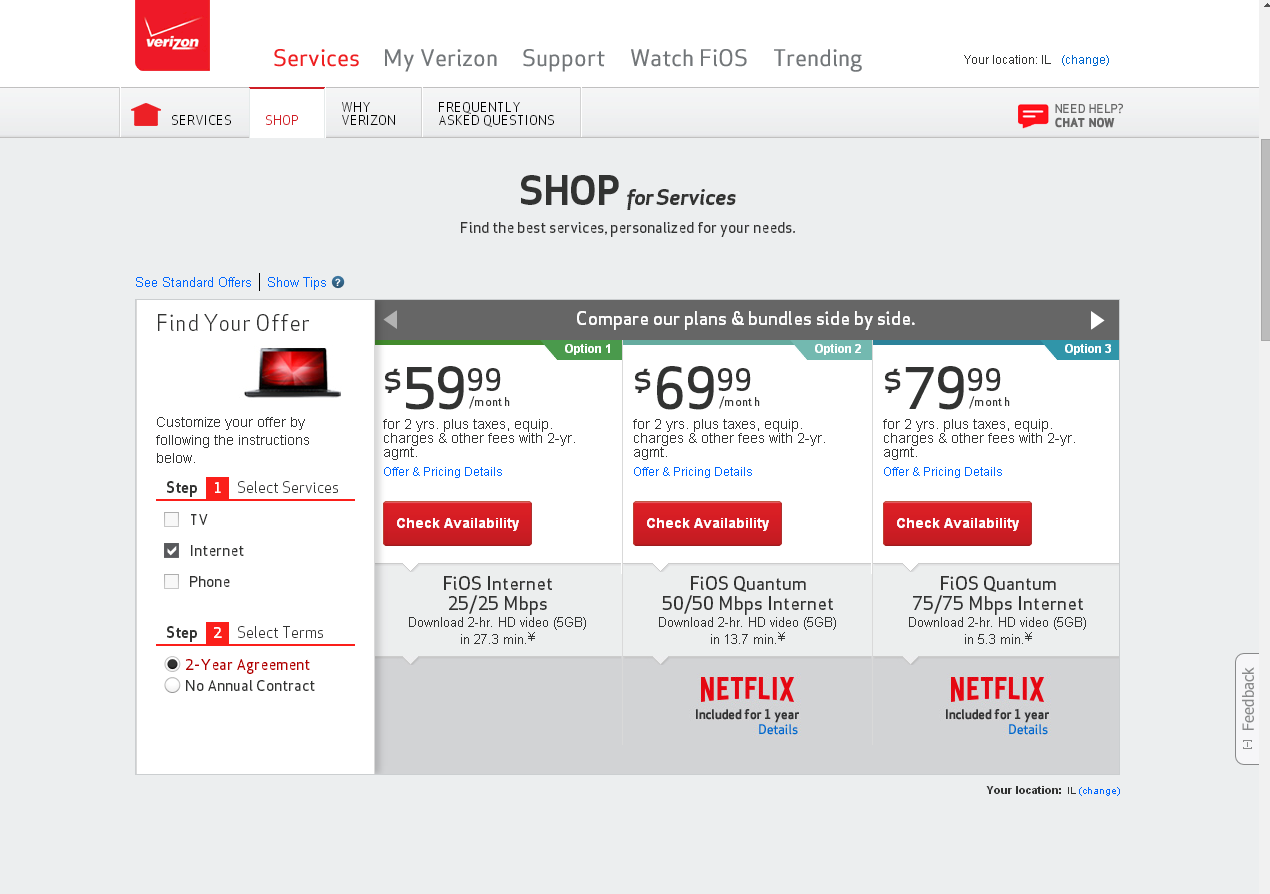Check Availability for the $59.99 plan
Screen dimensions: 1270x894
(x=457, y=523)
